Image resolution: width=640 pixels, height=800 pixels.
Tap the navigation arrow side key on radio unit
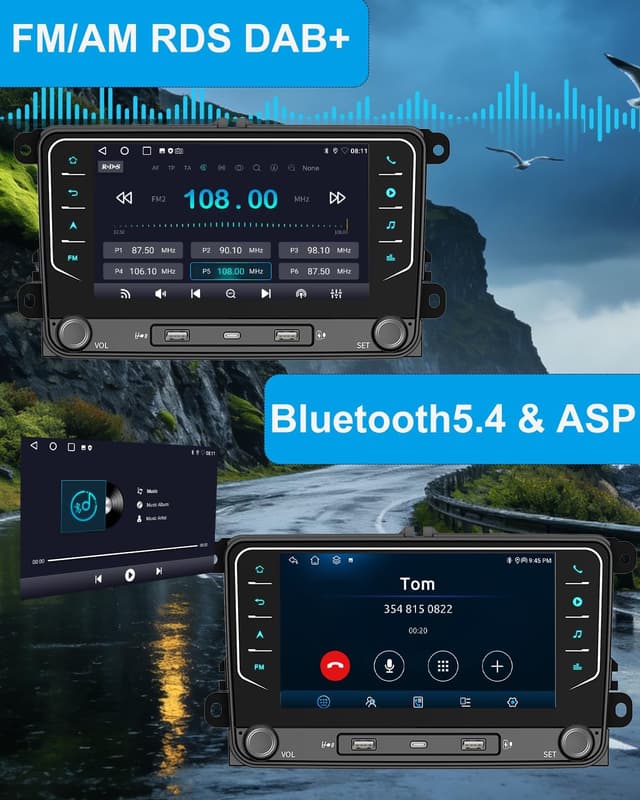pyautogui.click(x=73, y=226)
